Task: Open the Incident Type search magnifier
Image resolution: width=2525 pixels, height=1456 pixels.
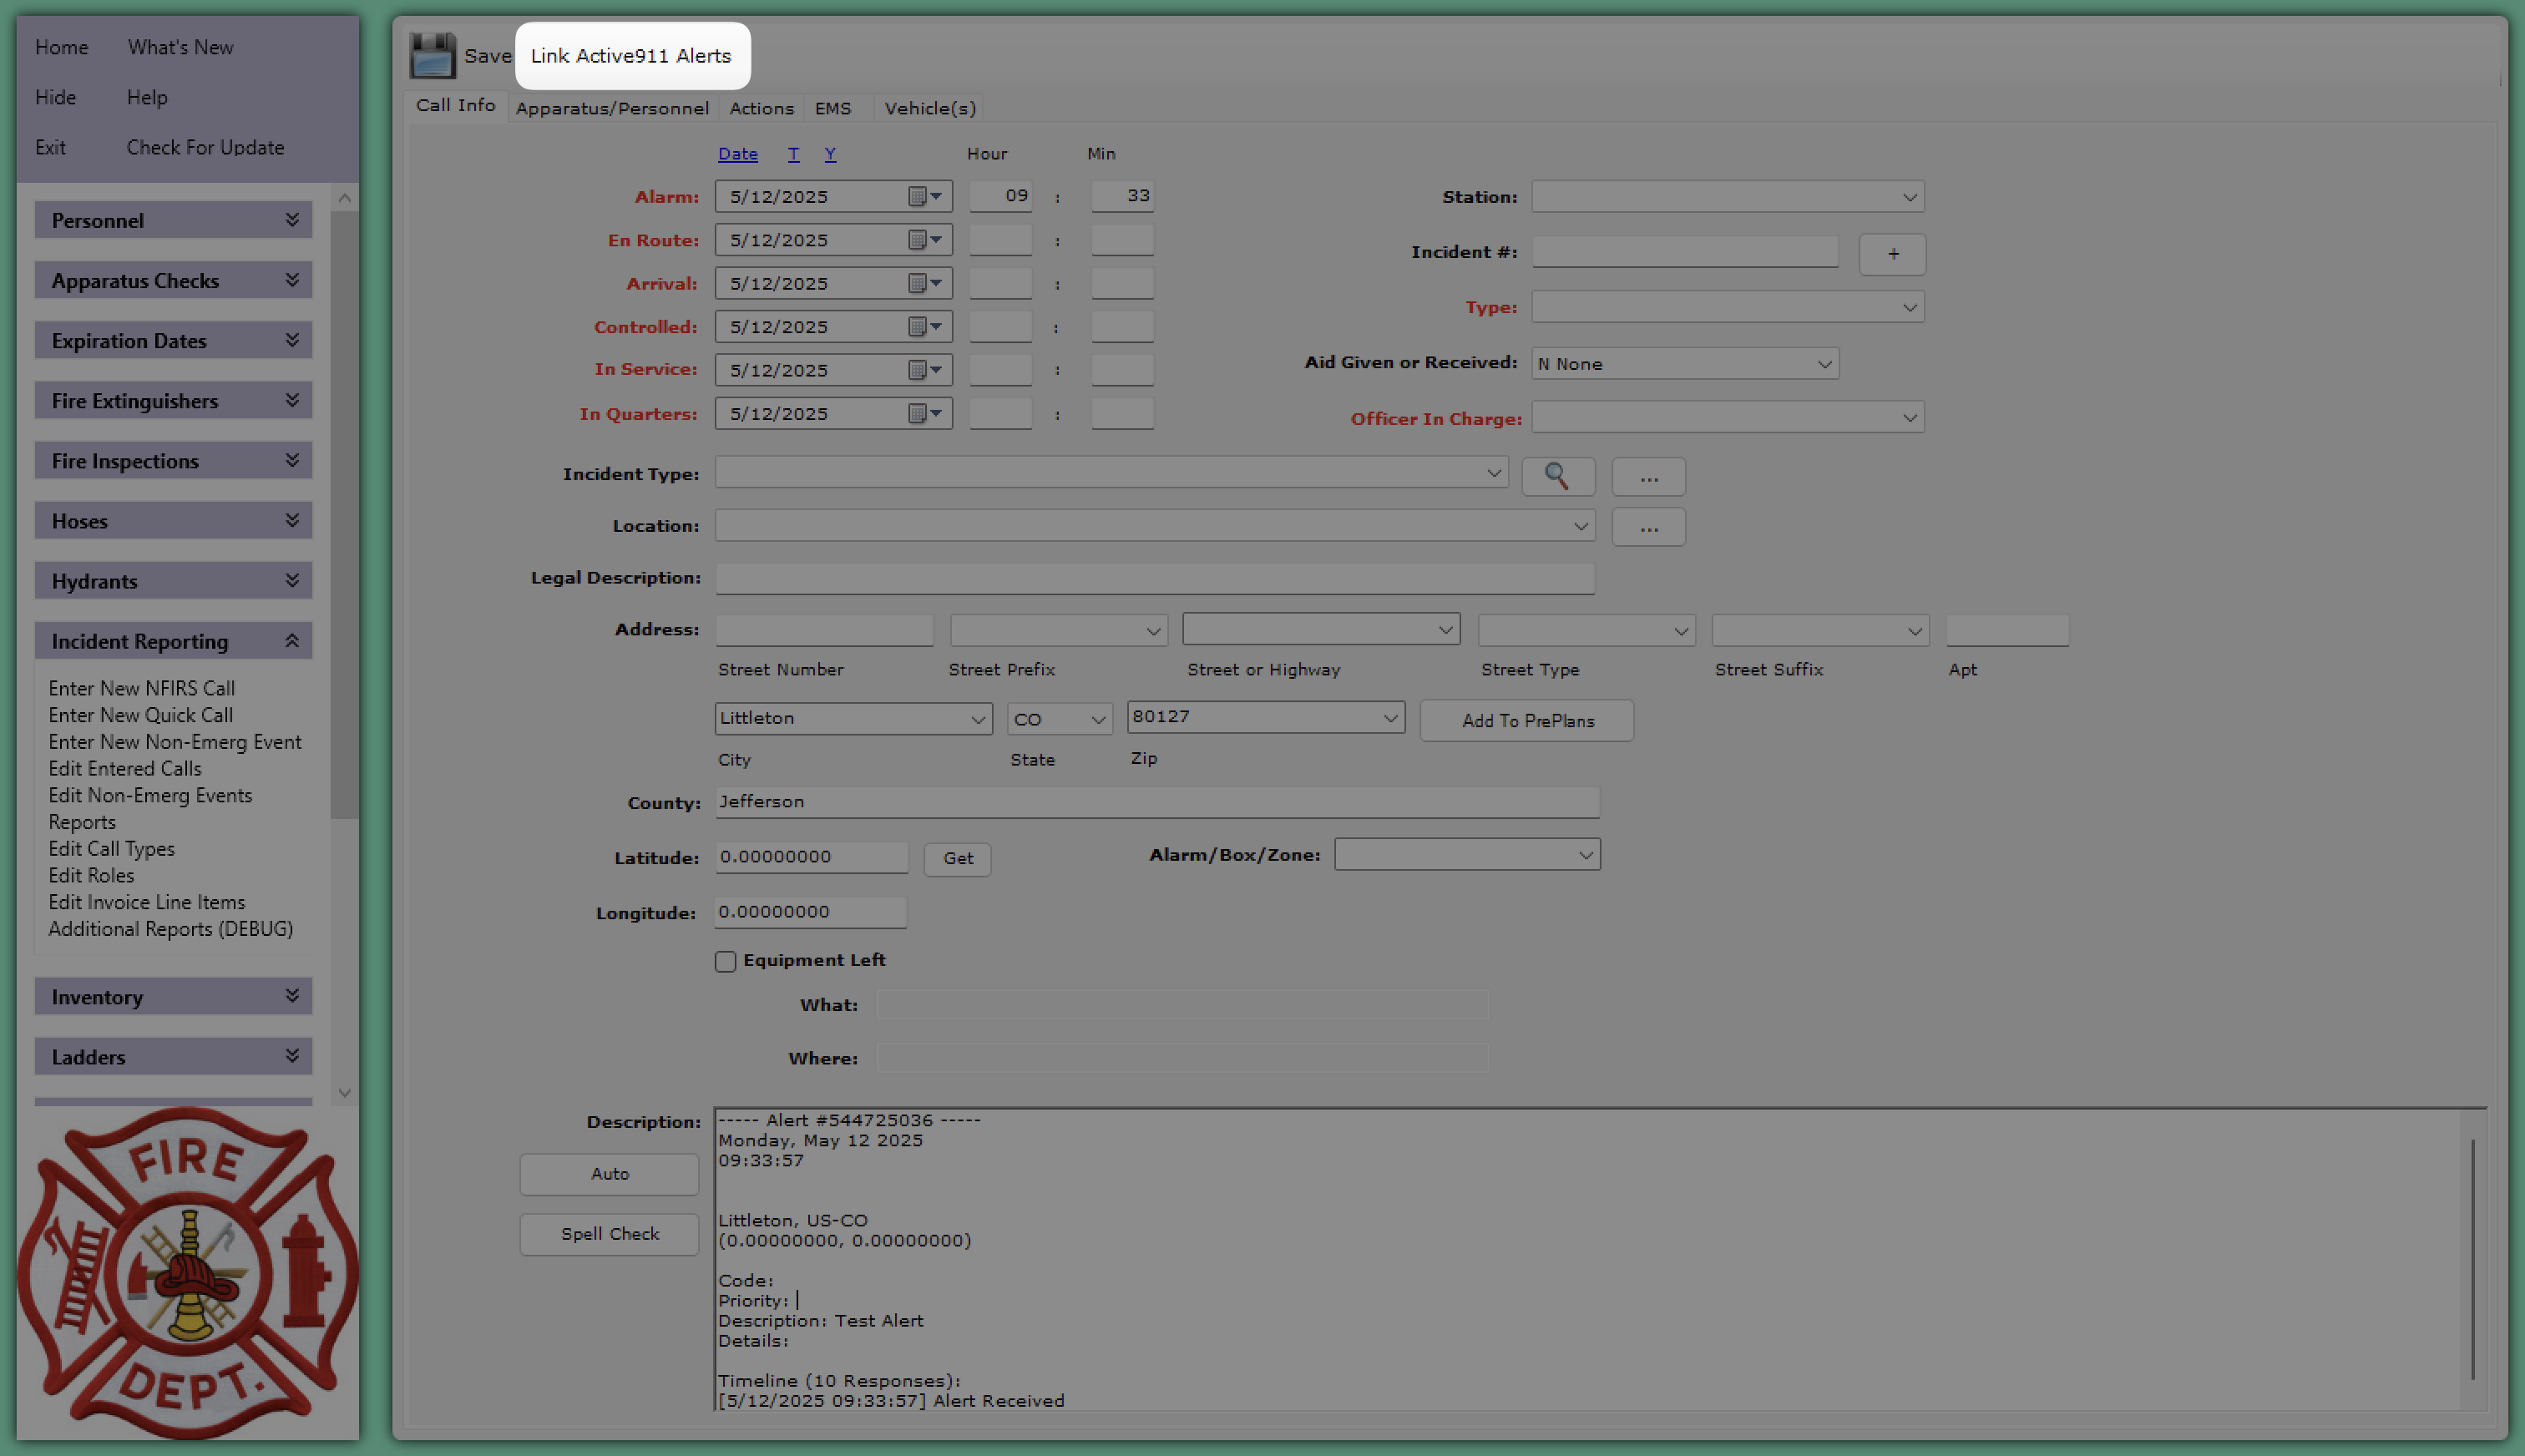Action: (1557, 476)
